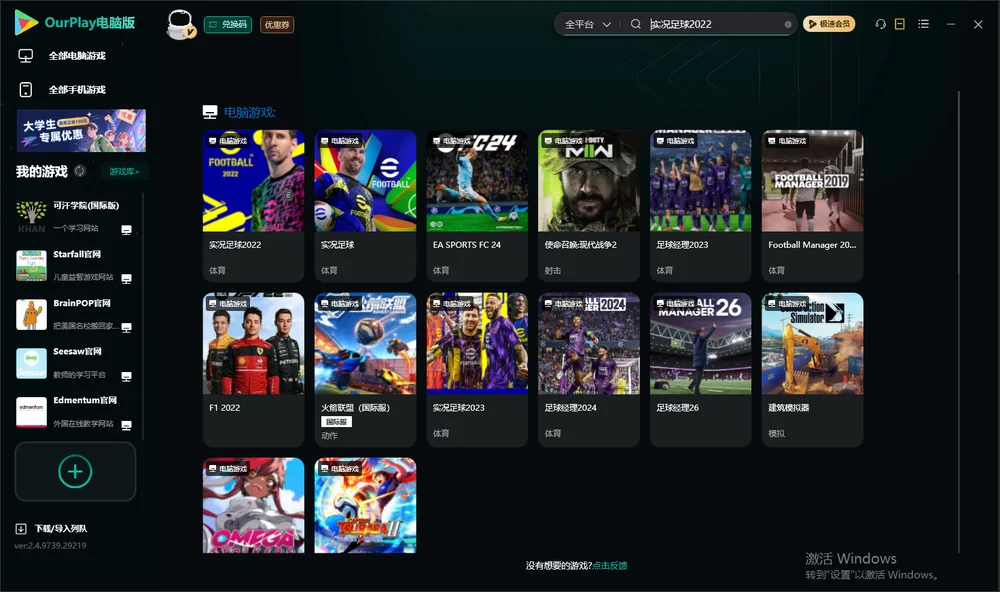Select 全部电脑游戏 in sidebar
This screenshot has width=1000, height=592.
click(77, 56)
